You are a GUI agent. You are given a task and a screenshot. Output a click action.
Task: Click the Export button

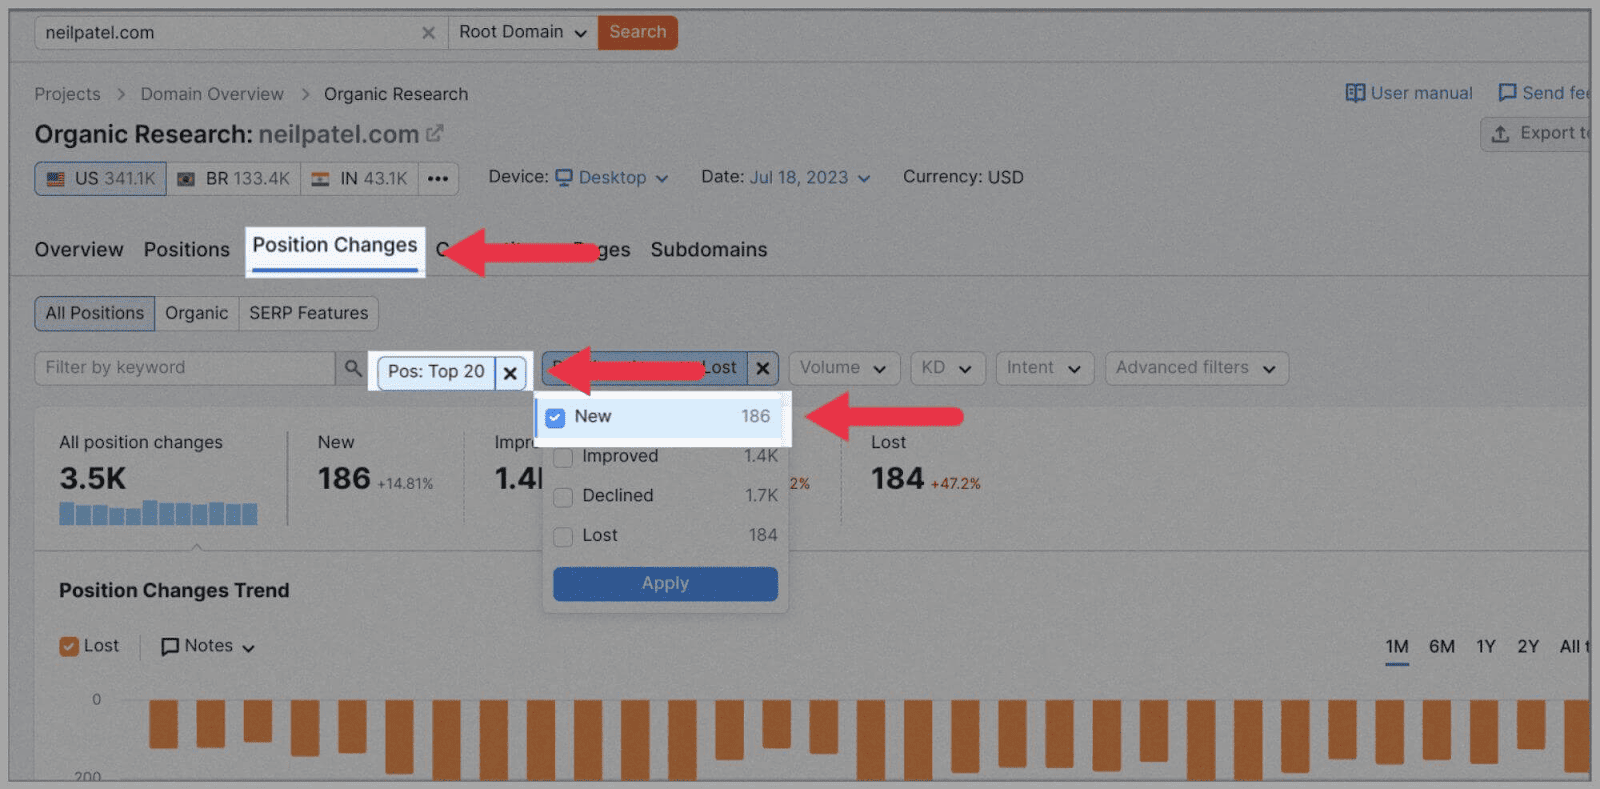coord(1535,133)
